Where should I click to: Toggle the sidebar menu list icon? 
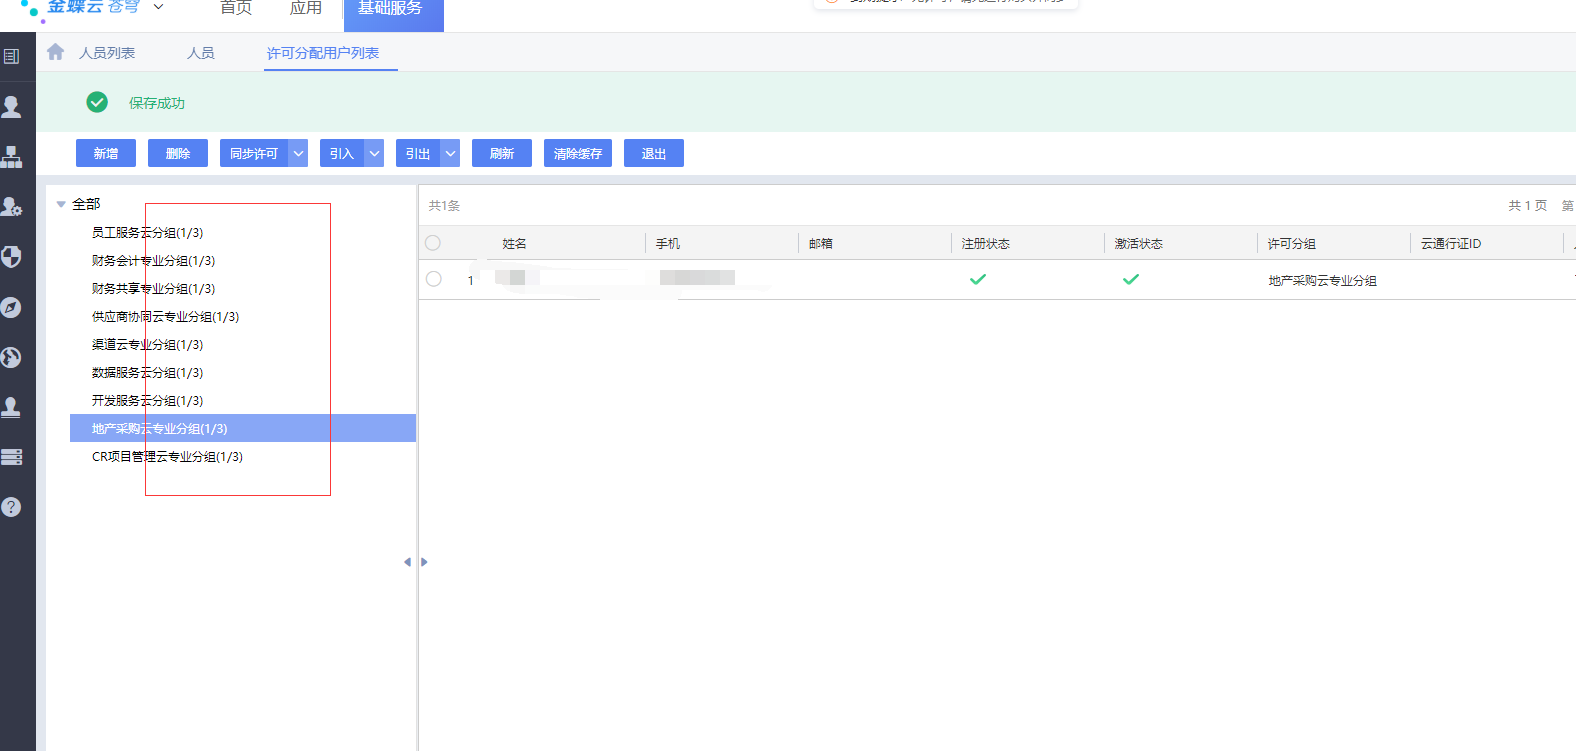[12, 57]
